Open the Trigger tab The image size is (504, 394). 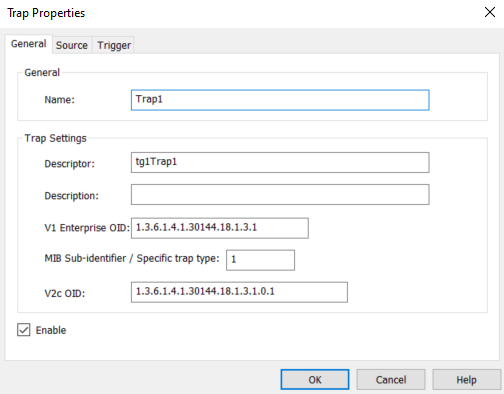pyautogui.click(x=114, y=45)
